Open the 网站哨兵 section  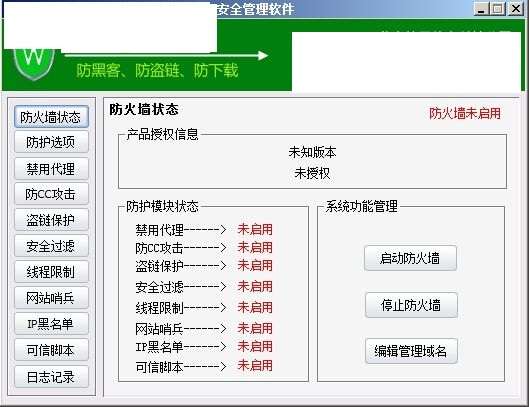(x=51, y=298)
